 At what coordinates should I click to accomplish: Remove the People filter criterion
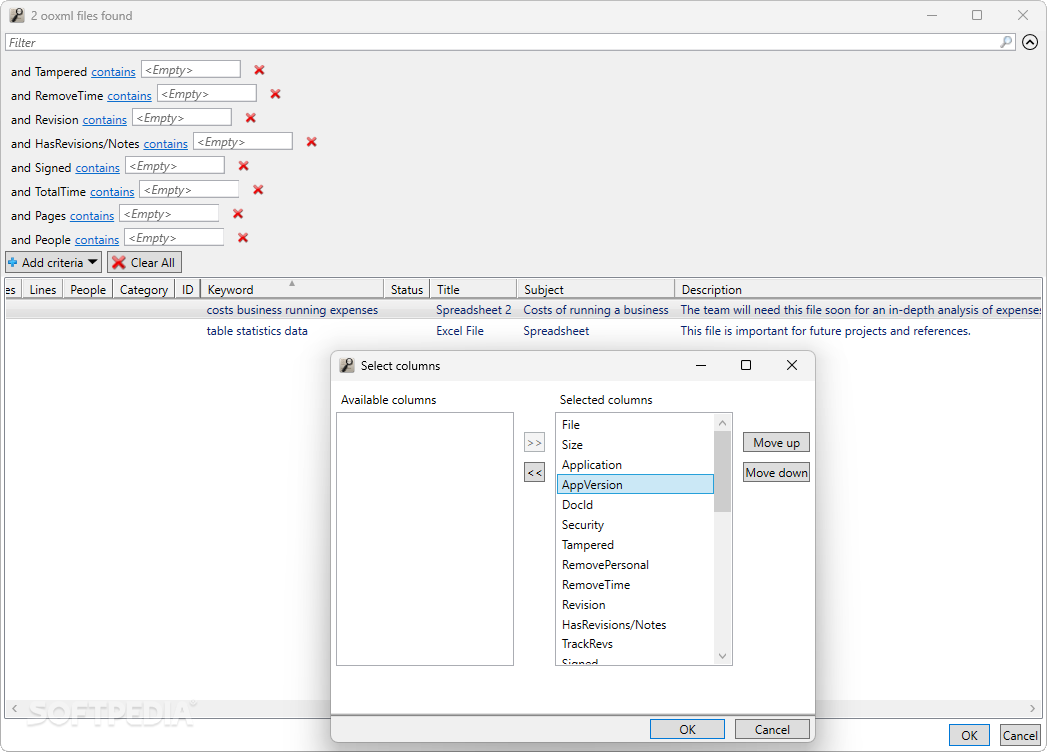[243, 238]
